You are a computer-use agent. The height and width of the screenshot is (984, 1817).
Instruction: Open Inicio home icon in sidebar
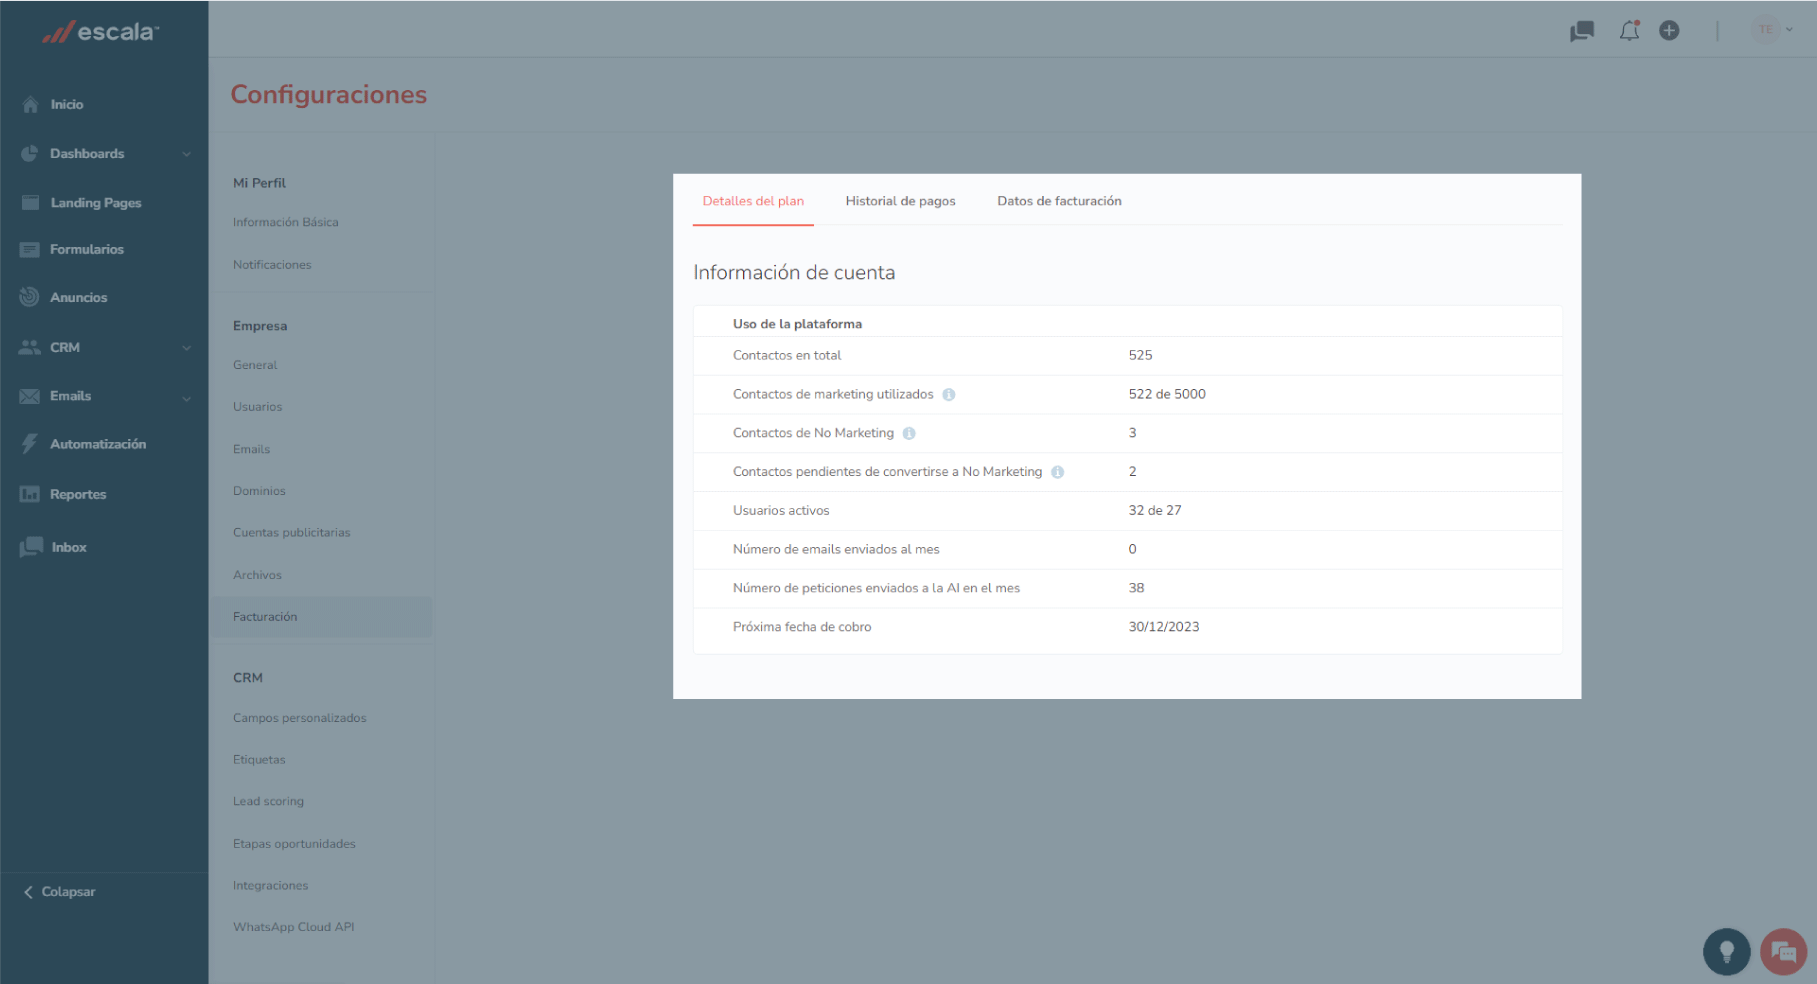[x=30, y=104]
